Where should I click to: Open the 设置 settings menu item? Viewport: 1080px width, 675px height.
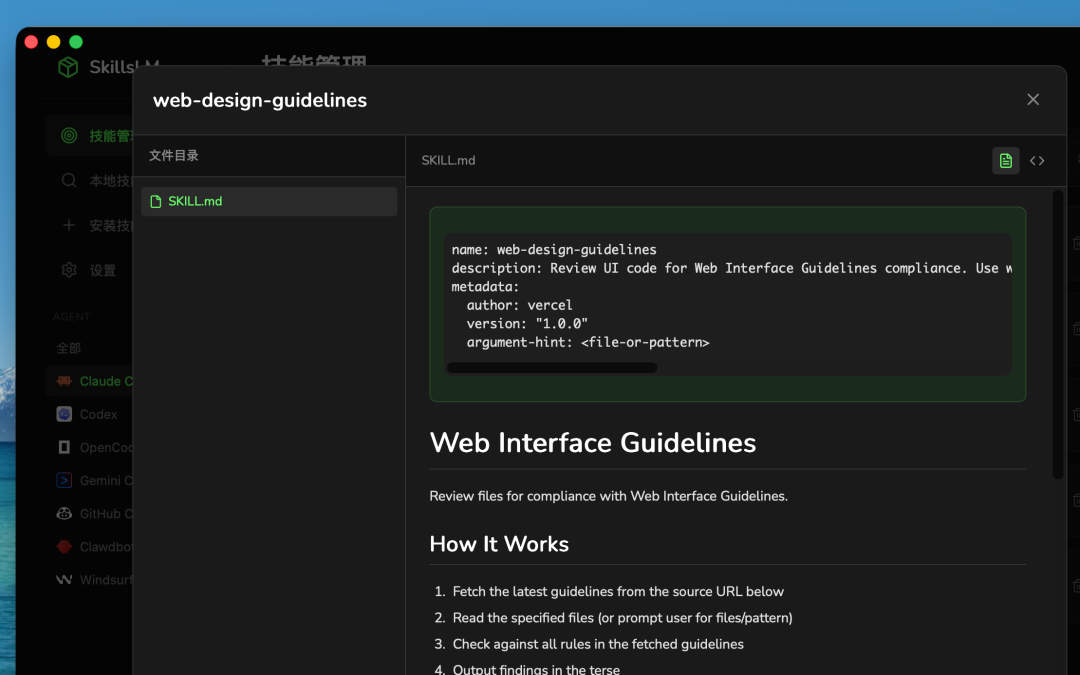(x=103, y=271)
